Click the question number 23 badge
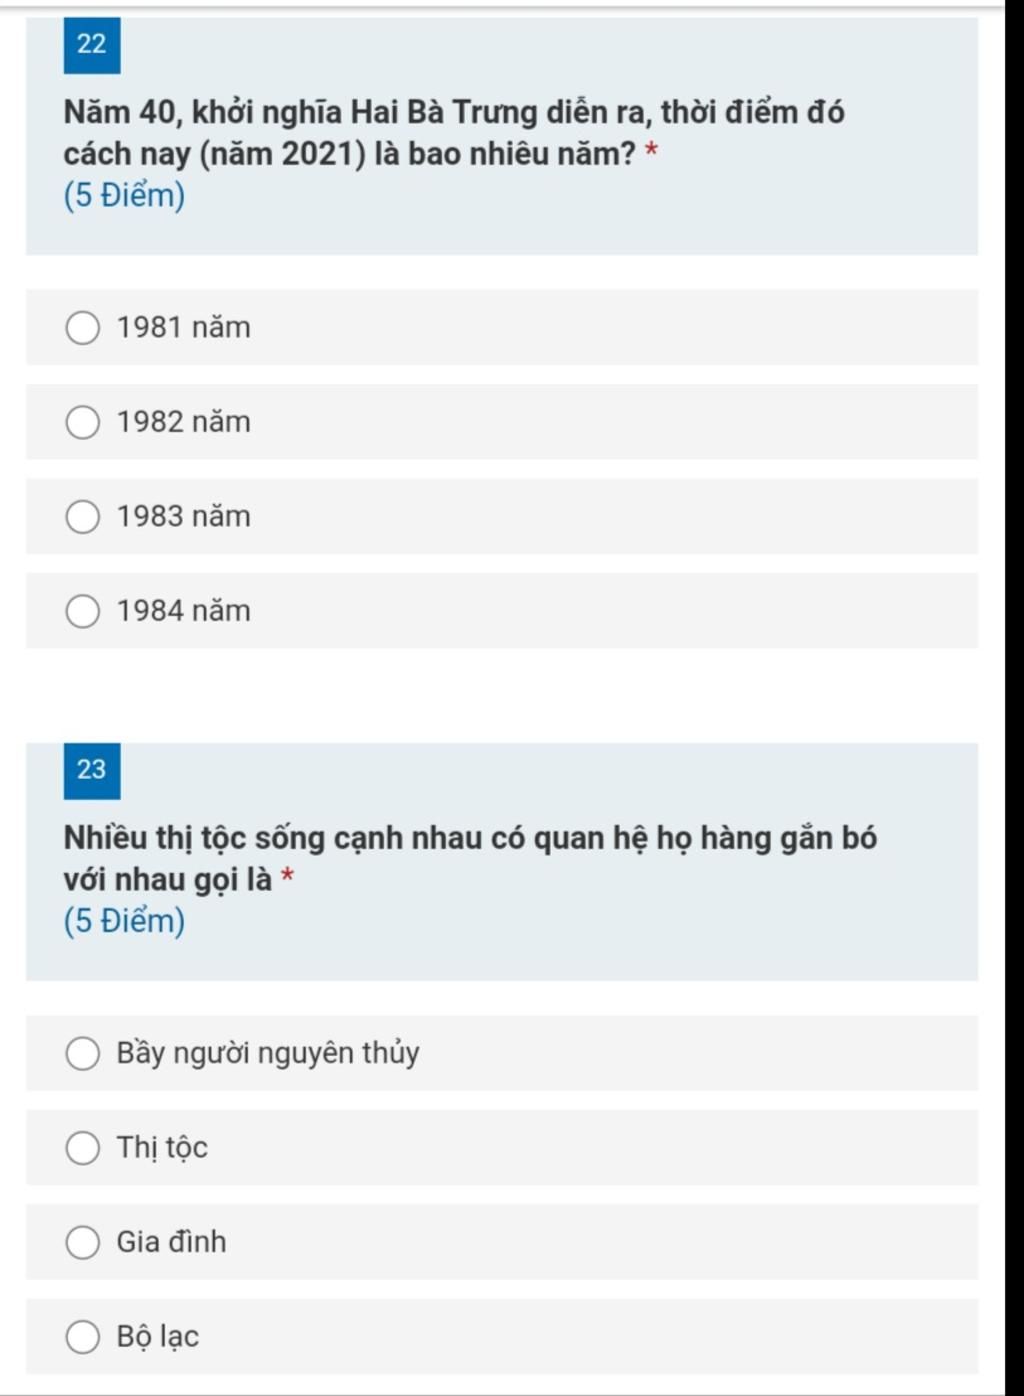The width and height of the screenshot is (1024, 1396). [x=92, y=770]
